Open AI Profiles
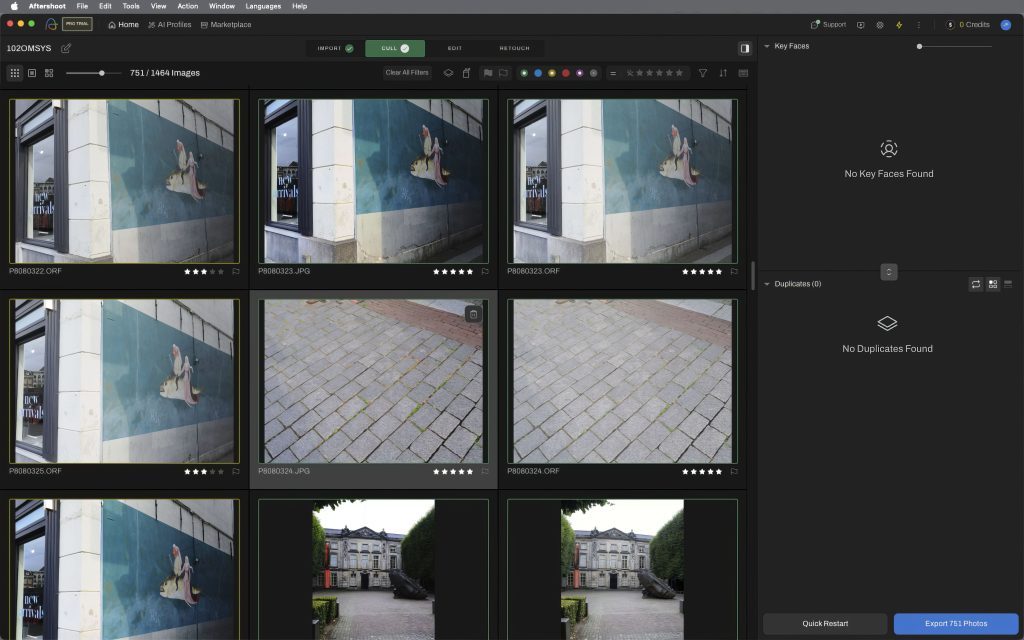The height and width of the screenshot is (640, 1024). pos(170,25)
